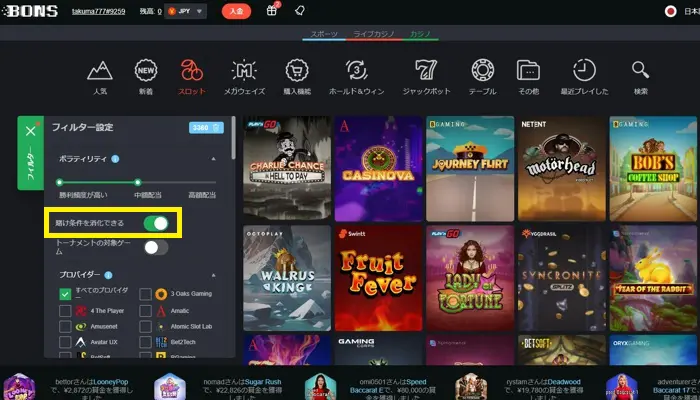Image resolution: width=700 pixels, height=400 pixels.
Task: Check the 3 Oaks Gaming provider checkbox
Action: [x=146, y=294]
